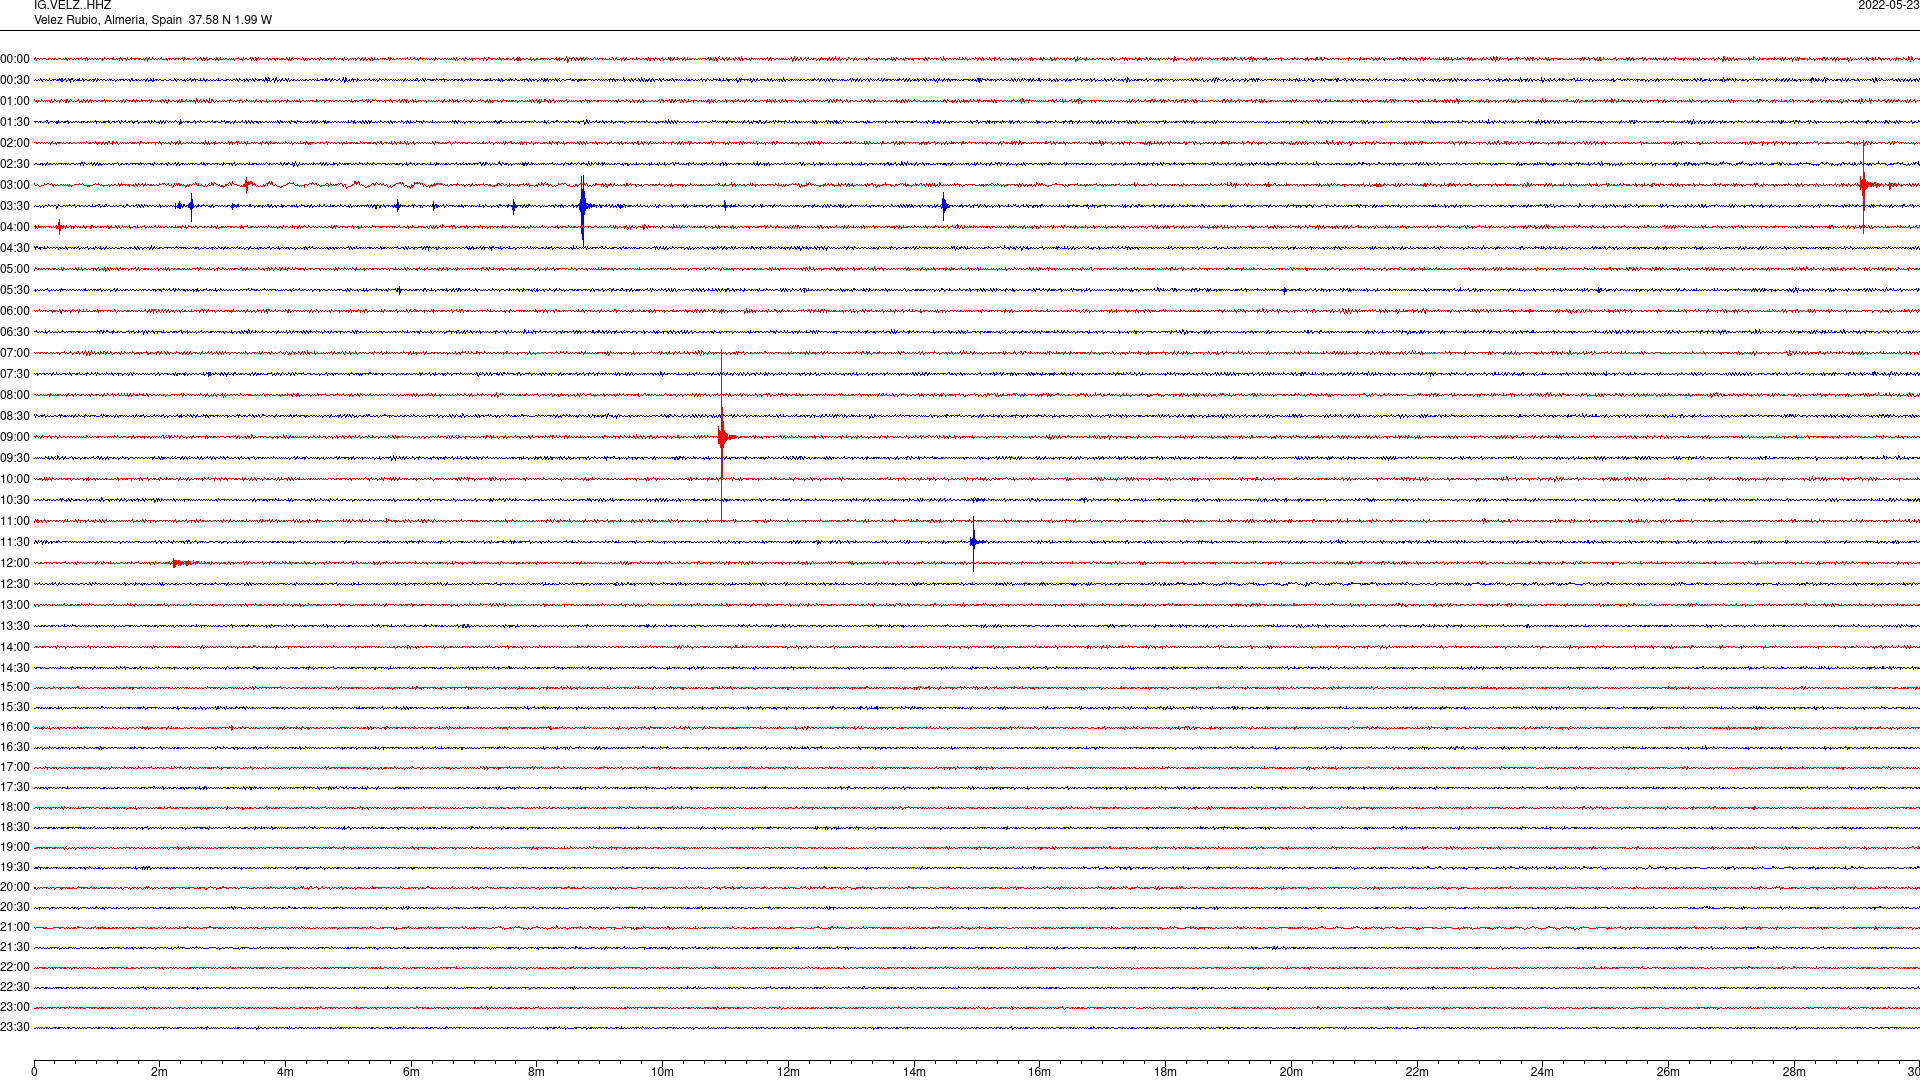Select the 16:00 time label
Image resolution: width=1920 pixels, height=1080 pixels.
point(15,727)
